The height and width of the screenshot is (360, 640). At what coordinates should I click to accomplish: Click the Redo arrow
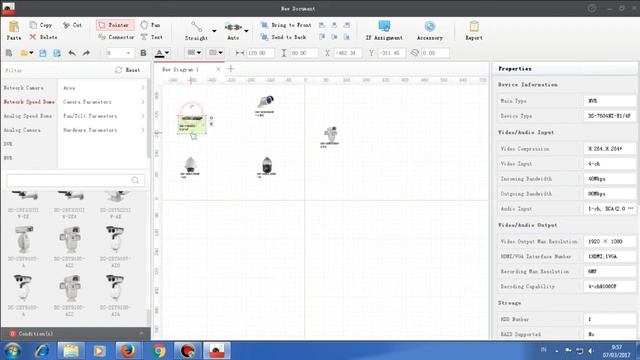[86, 53]
